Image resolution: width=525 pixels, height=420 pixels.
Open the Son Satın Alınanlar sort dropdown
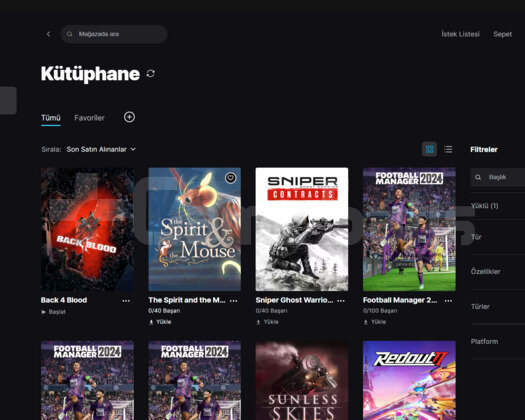(x=101, y=149)
